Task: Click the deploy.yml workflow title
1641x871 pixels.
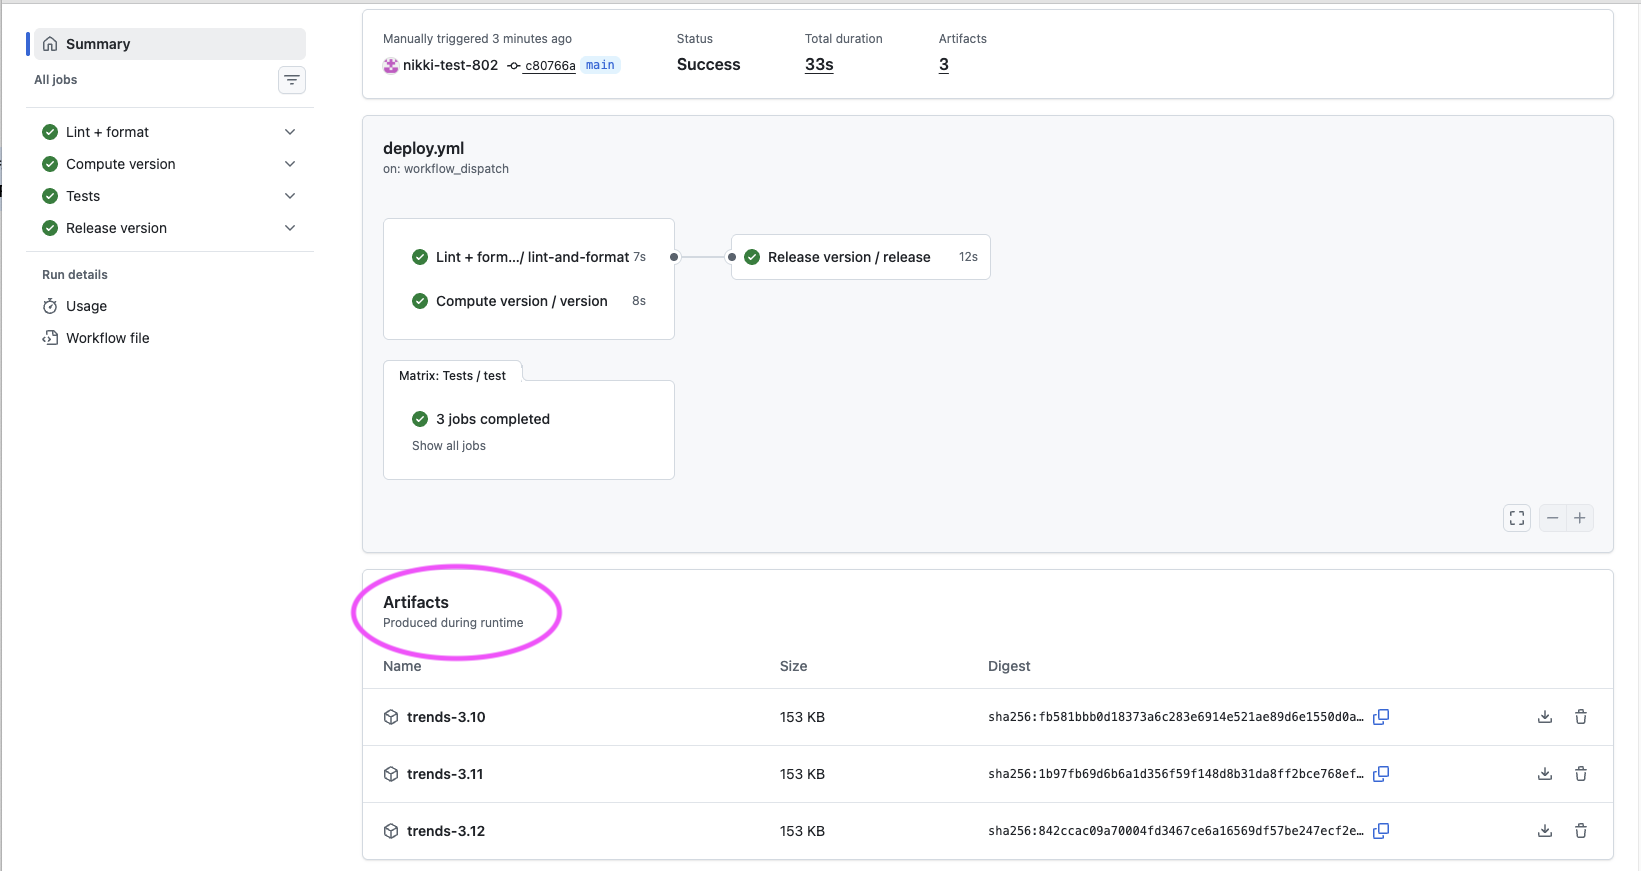Action: pos(424,148)
